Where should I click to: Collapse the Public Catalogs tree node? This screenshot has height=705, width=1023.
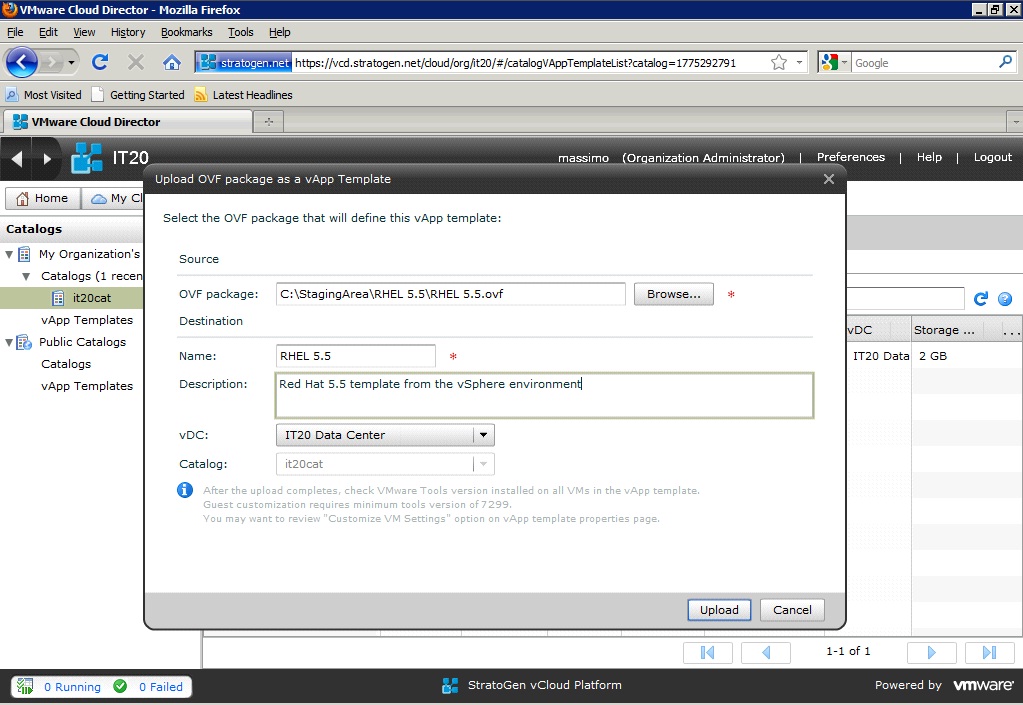(x=9, y=342)
